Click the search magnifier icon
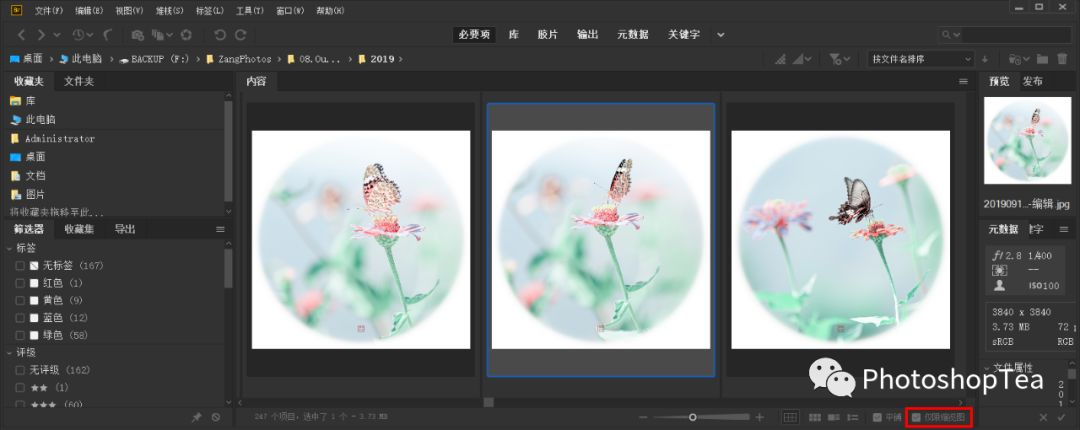This screenshot has width=1080, height=430. tap(946, 34)
